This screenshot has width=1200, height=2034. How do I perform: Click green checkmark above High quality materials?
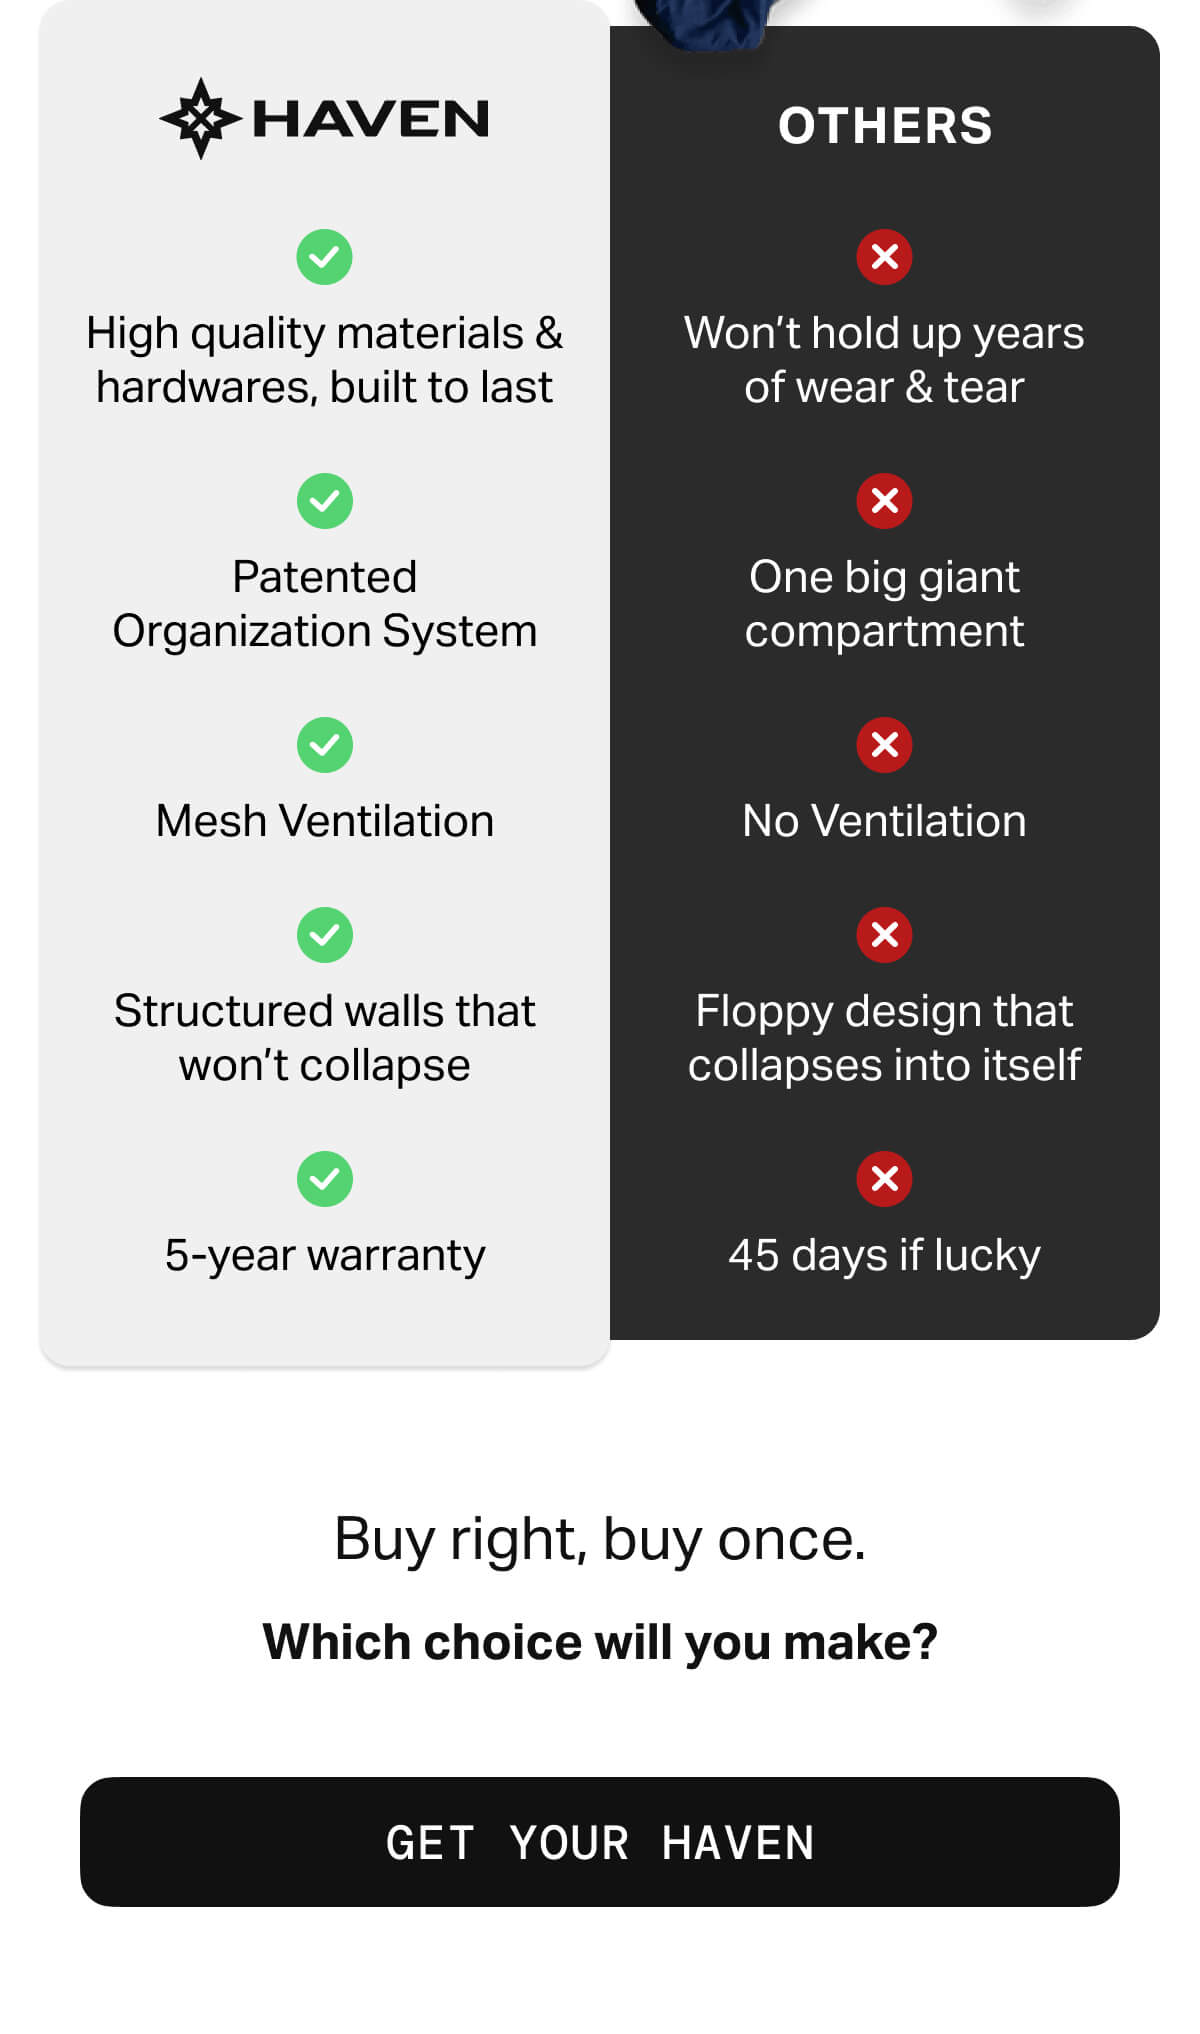324,257
